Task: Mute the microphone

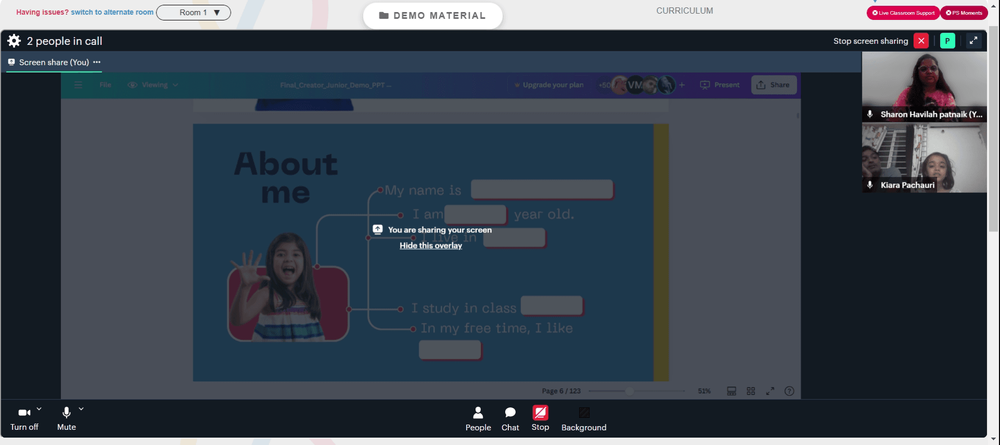Action: 66,418
